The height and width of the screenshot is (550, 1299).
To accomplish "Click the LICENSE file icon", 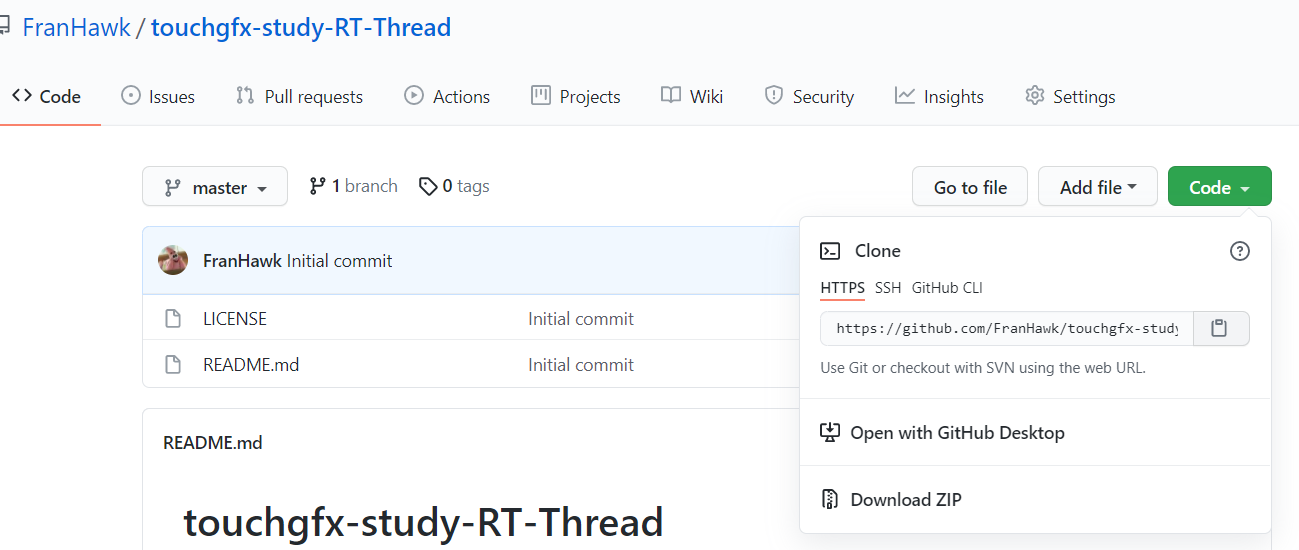I will (x=173, y=319).
